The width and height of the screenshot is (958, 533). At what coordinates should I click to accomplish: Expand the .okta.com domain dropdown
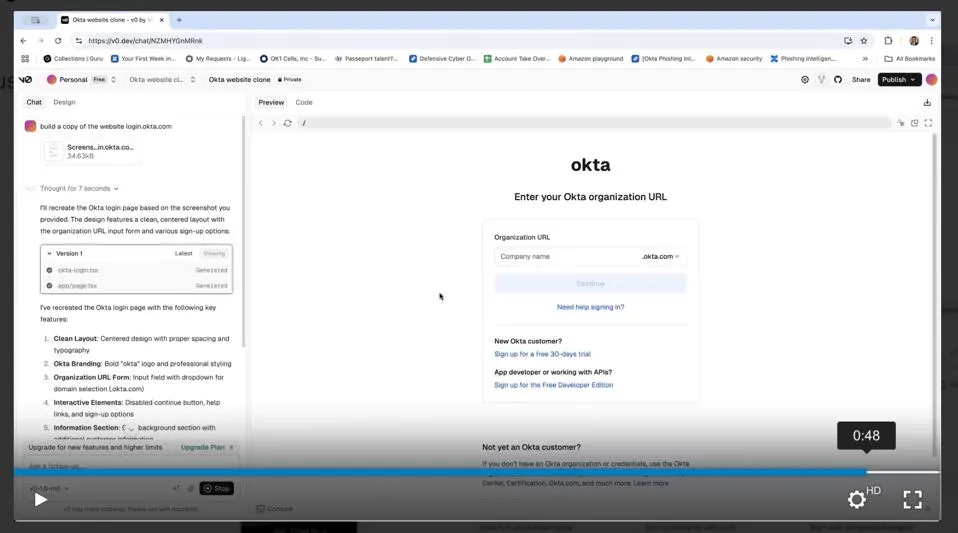(661, 257)
